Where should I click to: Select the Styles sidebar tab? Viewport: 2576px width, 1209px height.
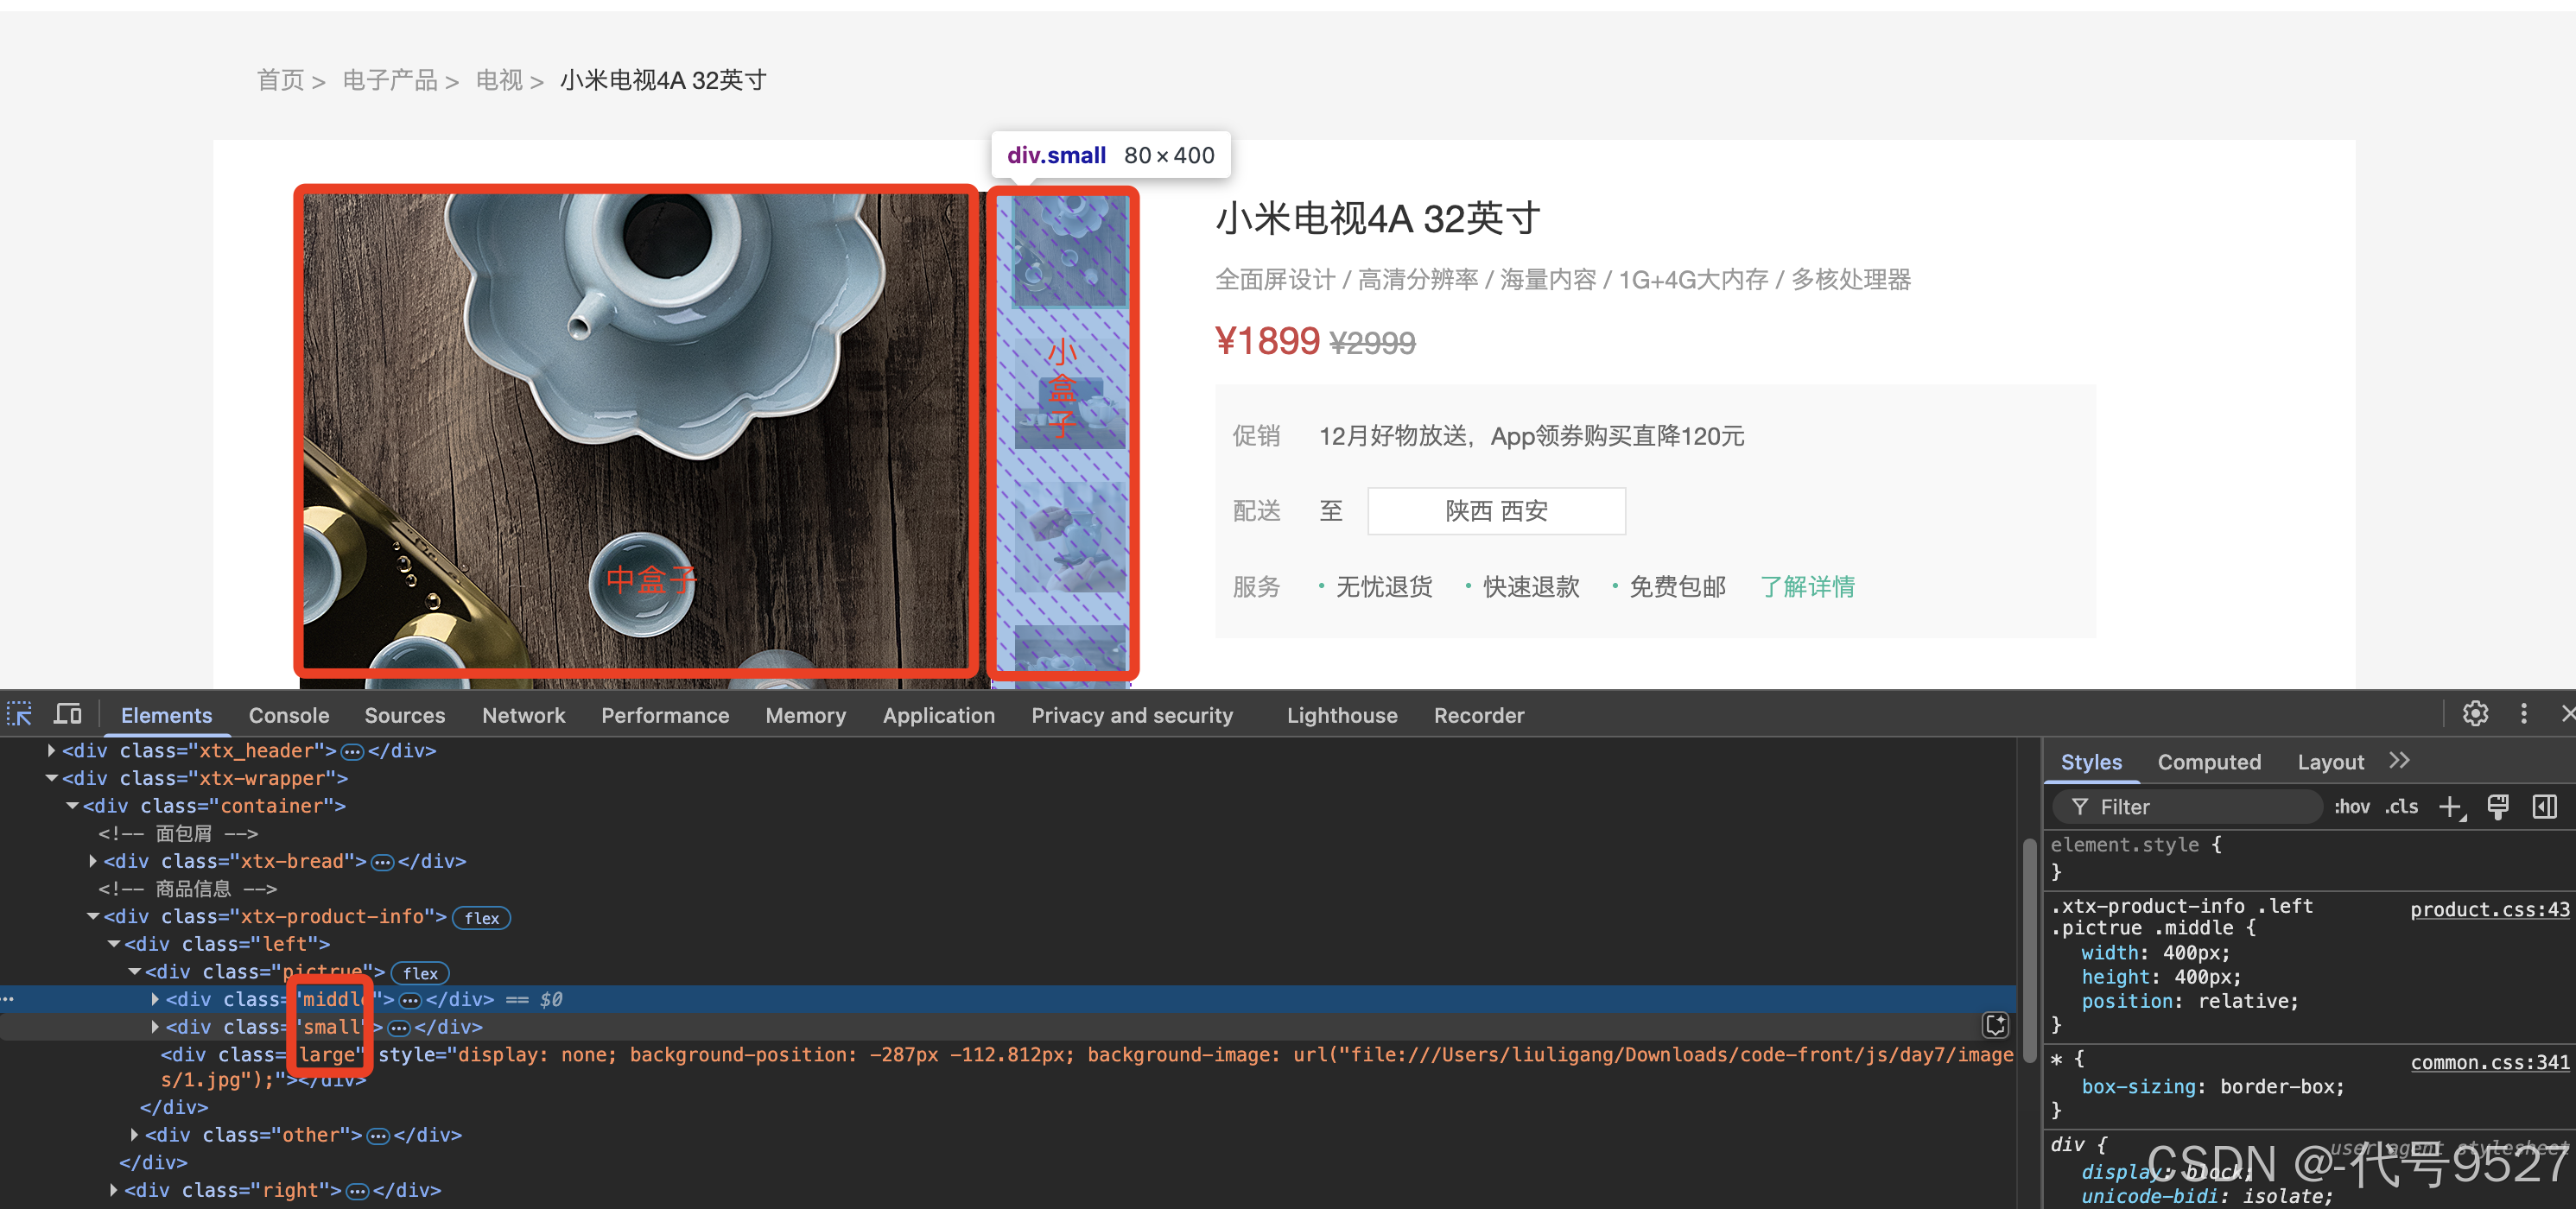pos(2091,762)
